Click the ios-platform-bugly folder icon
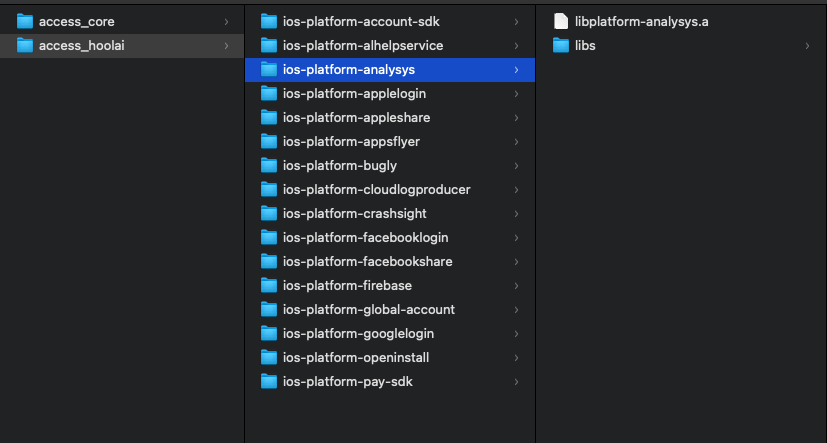 point(269,166)
